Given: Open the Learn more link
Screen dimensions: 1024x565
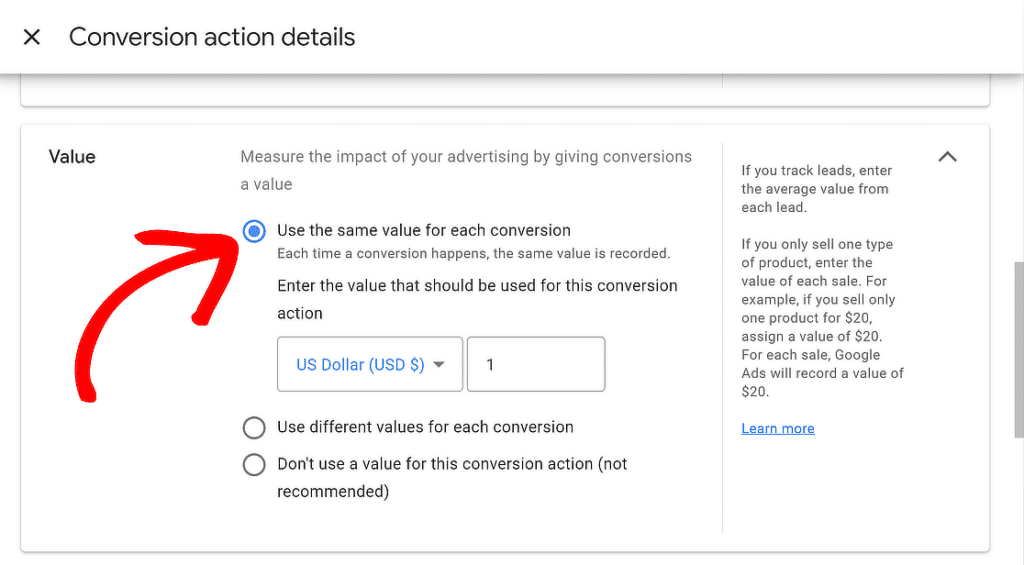Looking at the screenshot, I should [x=778, y=428].
